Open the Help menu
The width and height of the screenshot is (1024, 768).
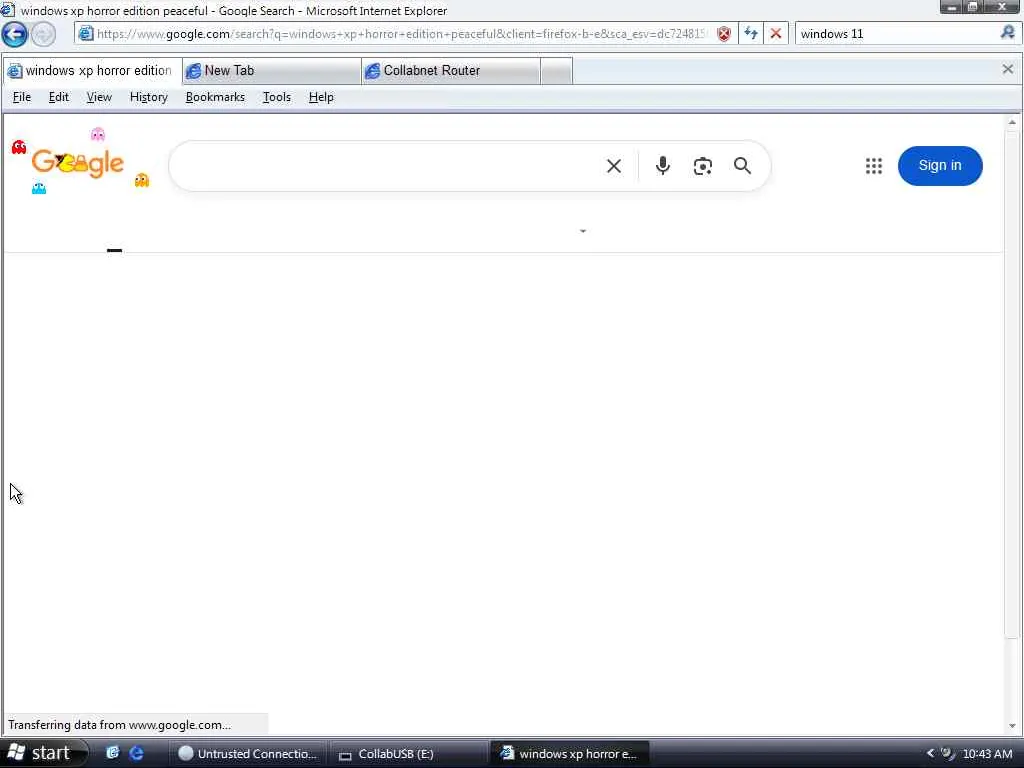point(321,97)
